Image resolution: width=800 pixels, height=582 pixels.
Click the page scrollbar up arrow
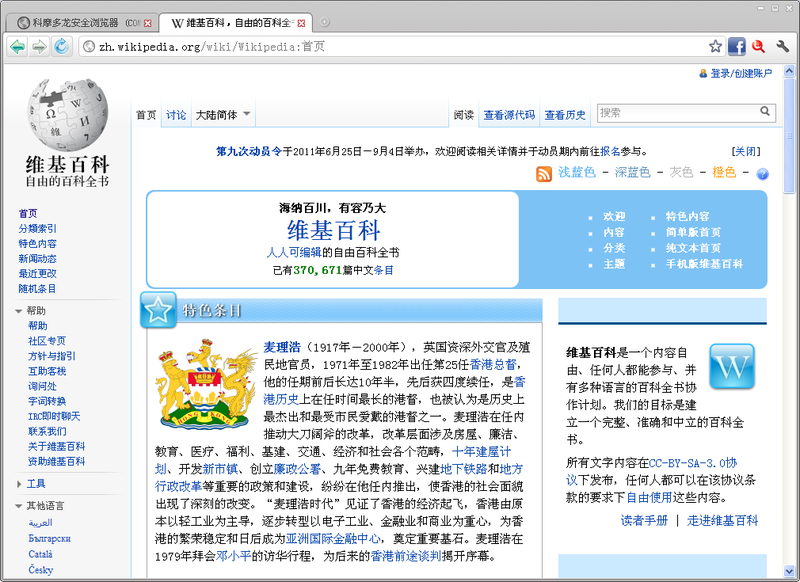[789, 71]
